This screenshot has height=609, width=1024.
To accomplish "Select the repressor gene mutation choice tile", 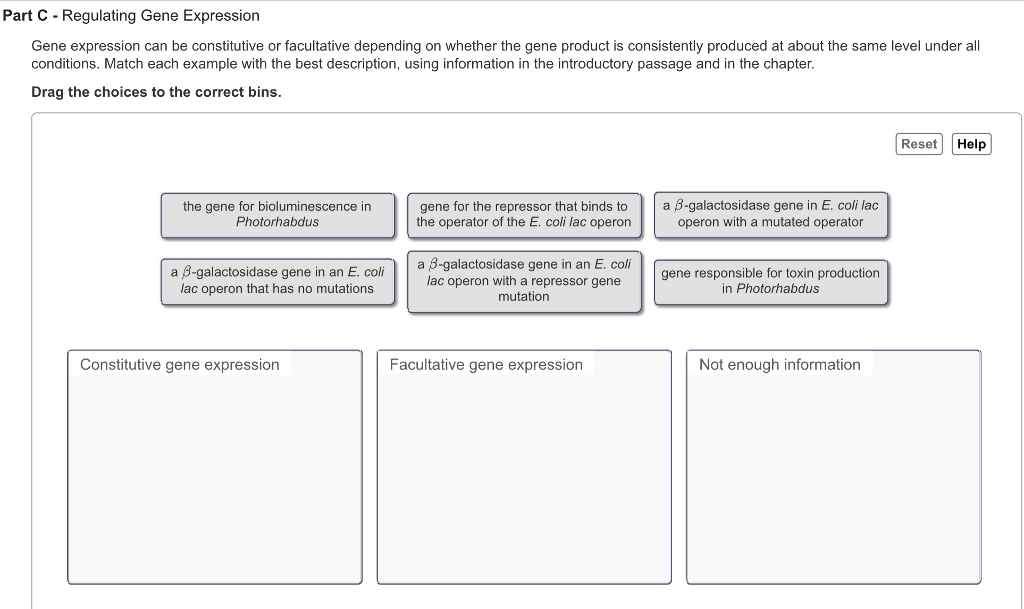I will [524, 281].
